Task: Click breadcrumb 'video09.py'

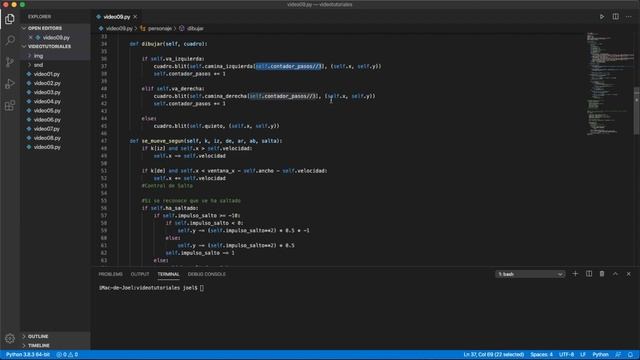Action: [x=119, y=29]
